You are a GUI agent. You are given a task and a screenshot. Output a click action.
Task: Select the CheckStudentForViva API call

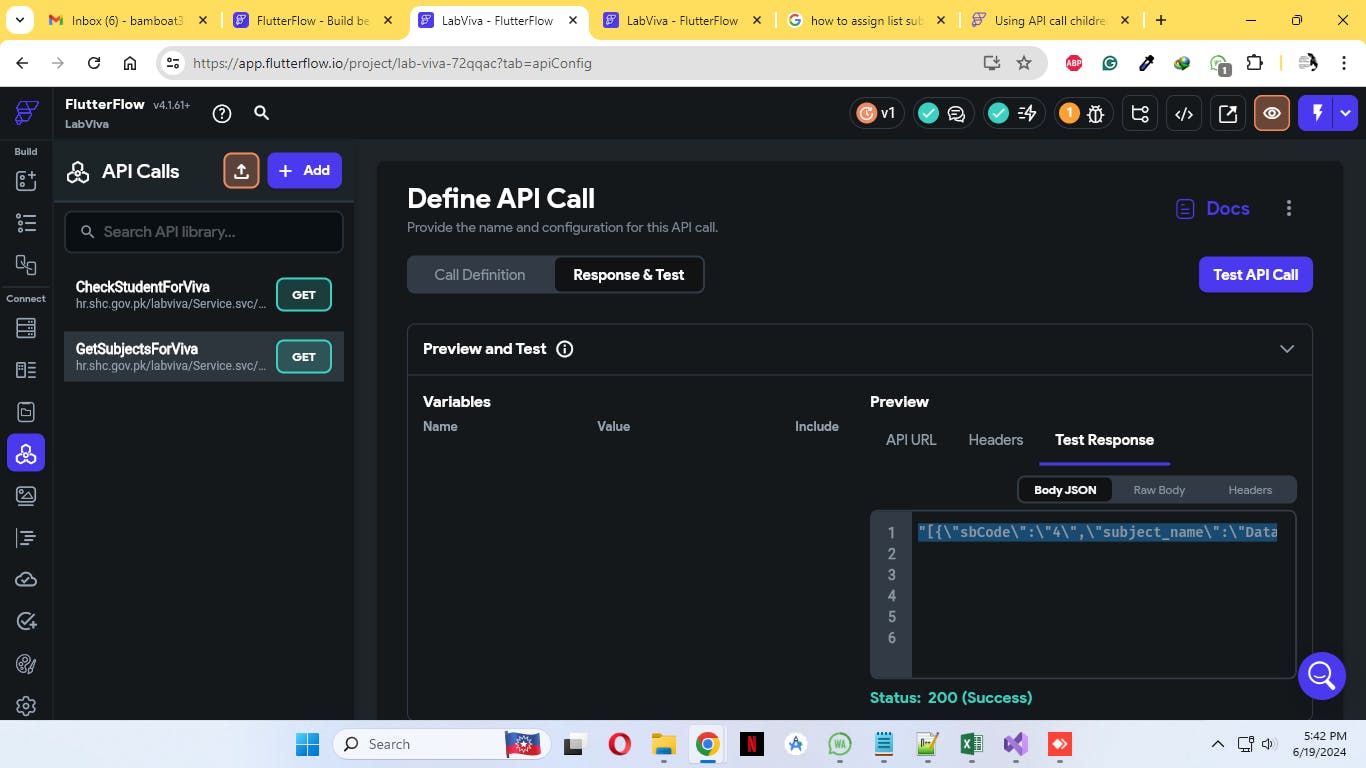coord(204,295)
